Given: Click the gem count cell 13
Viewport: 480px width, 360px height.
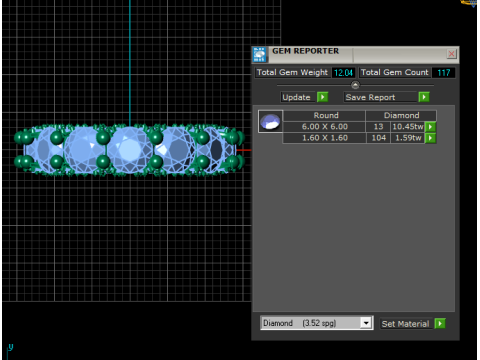Looking at the screenshot, I should point(378,127).
